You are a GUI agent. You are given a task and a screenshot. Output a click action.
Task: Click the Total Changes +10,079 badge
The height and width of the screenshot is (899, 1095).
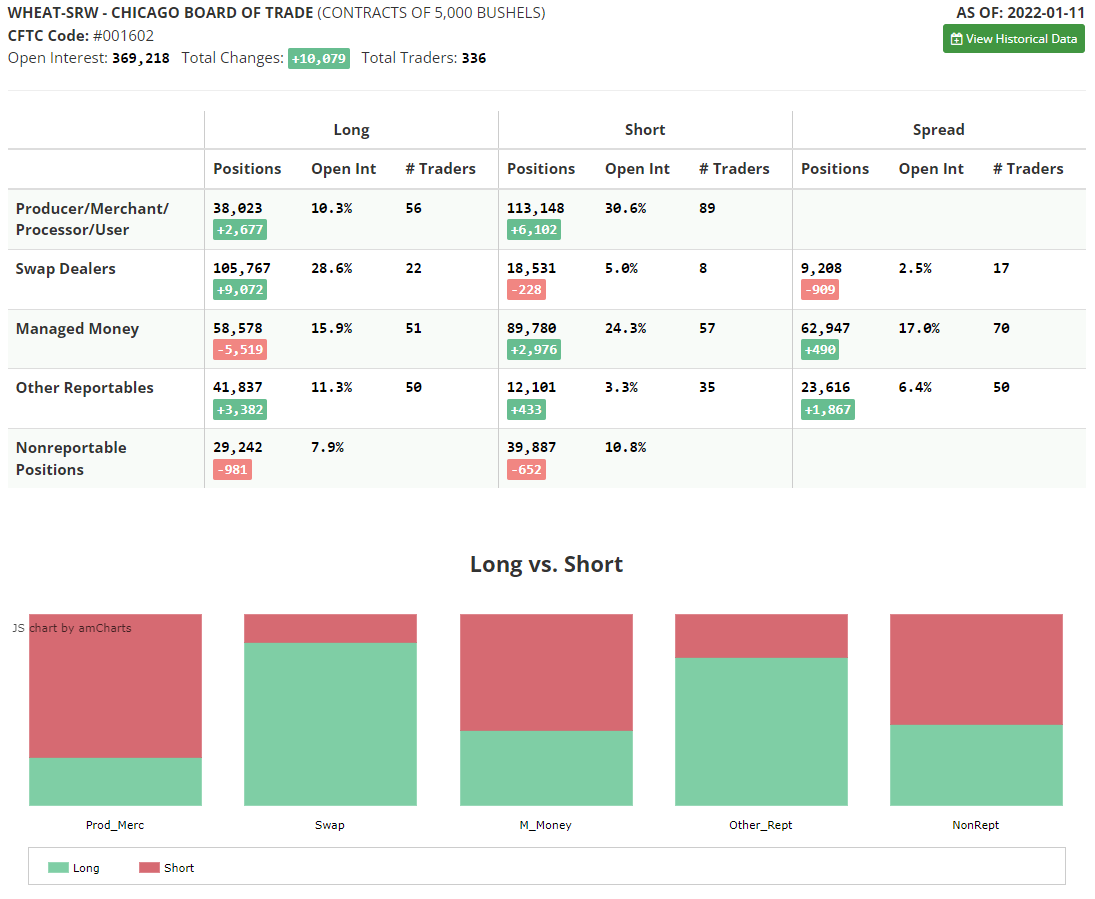pos(319,59)
